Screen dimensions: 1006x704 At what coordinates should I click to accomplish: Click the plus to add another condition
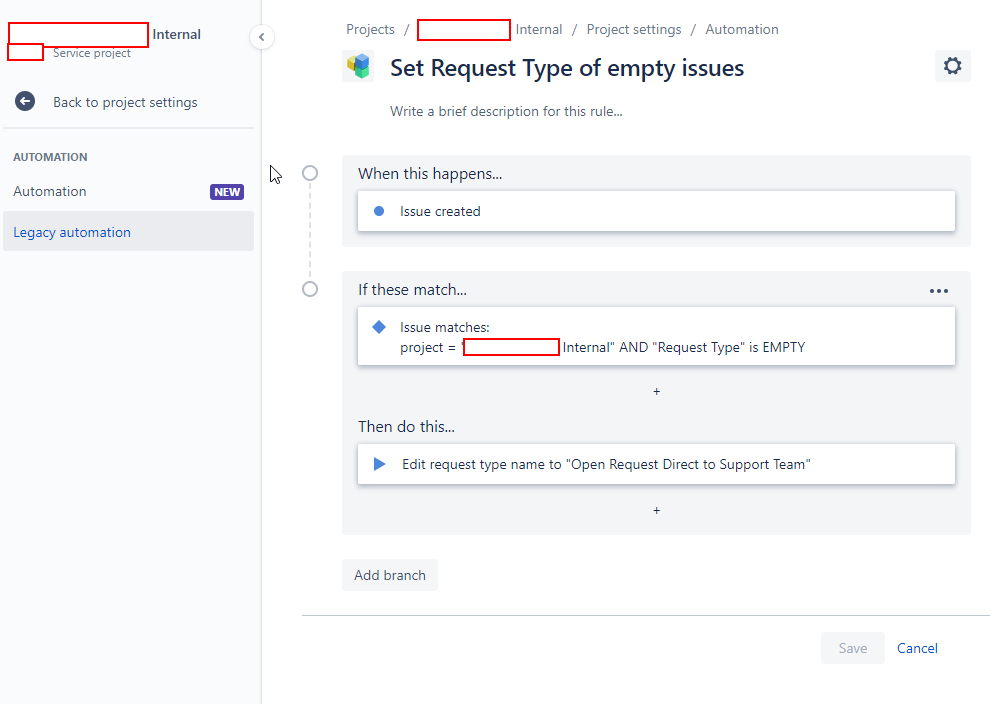pos(656,391)
